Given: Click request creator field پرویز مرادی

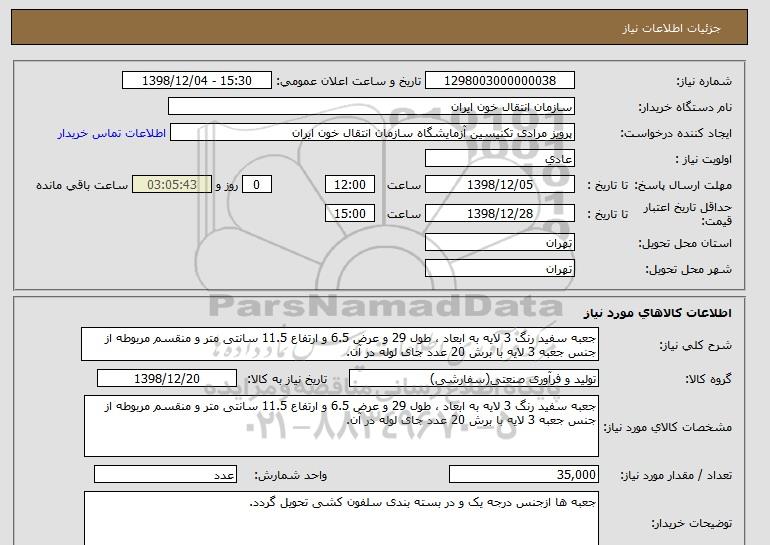Looking at the screenshot, I should click(x=372, y=133).
